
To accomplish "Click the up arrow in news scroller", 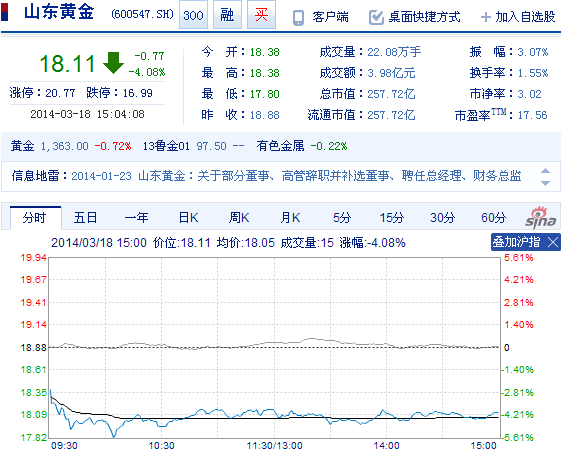I will [x=545, y=171].
